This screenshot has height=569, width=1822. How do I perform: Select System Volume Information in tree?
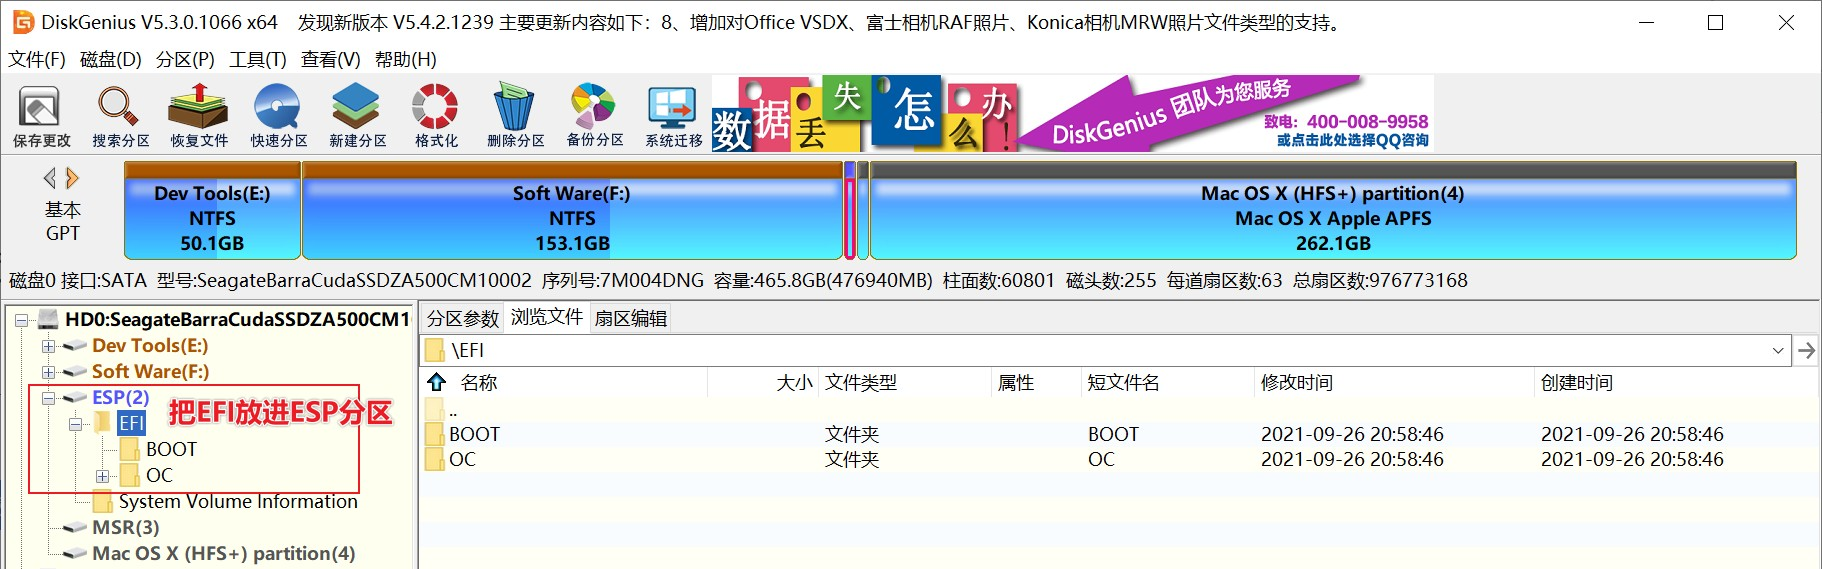tap(238, 501)
